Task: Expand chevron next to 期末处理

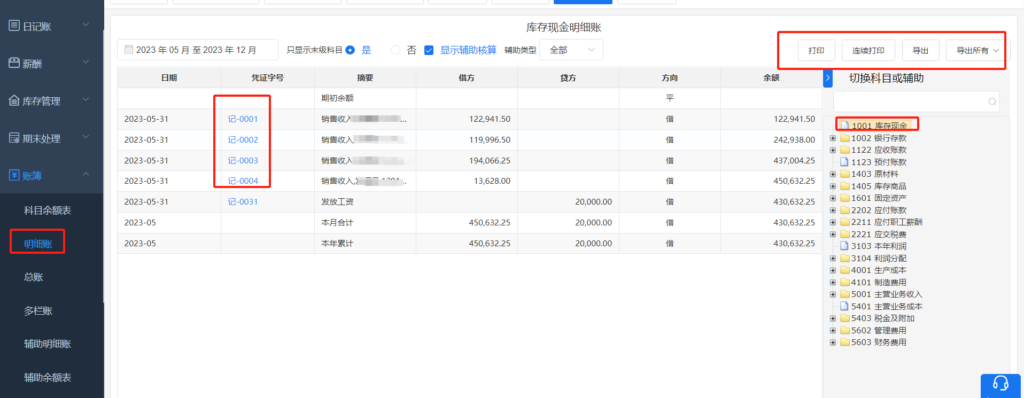Action: [86, 138]
